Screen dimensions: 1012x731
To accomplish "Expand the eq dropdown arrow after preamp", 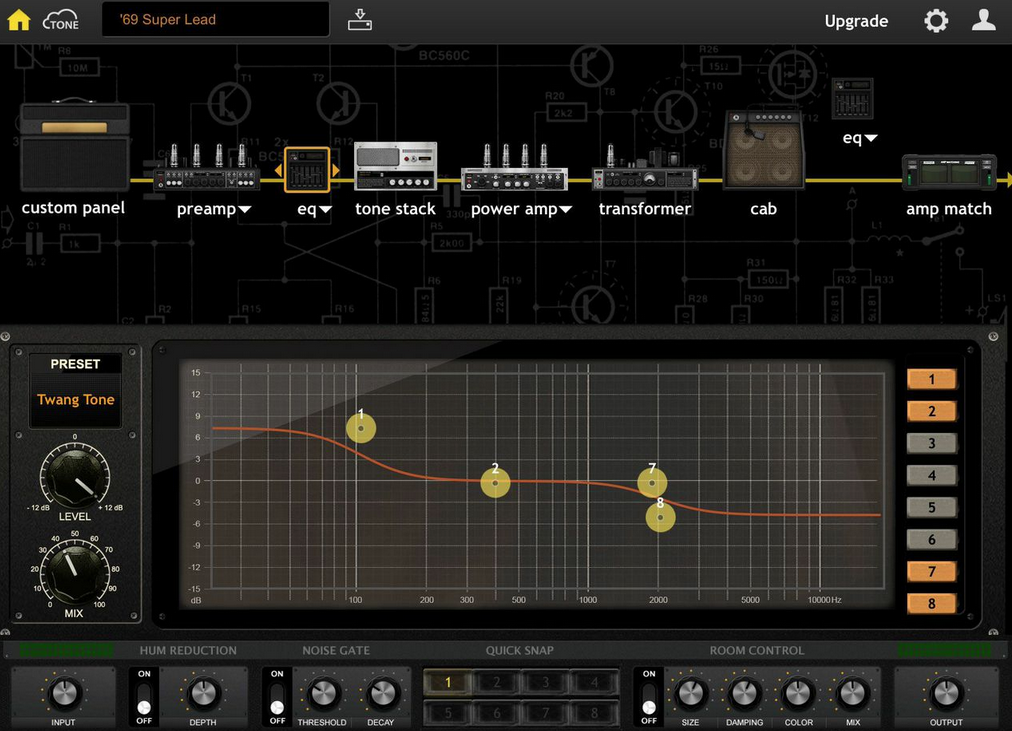I will (x=325, y=210).
